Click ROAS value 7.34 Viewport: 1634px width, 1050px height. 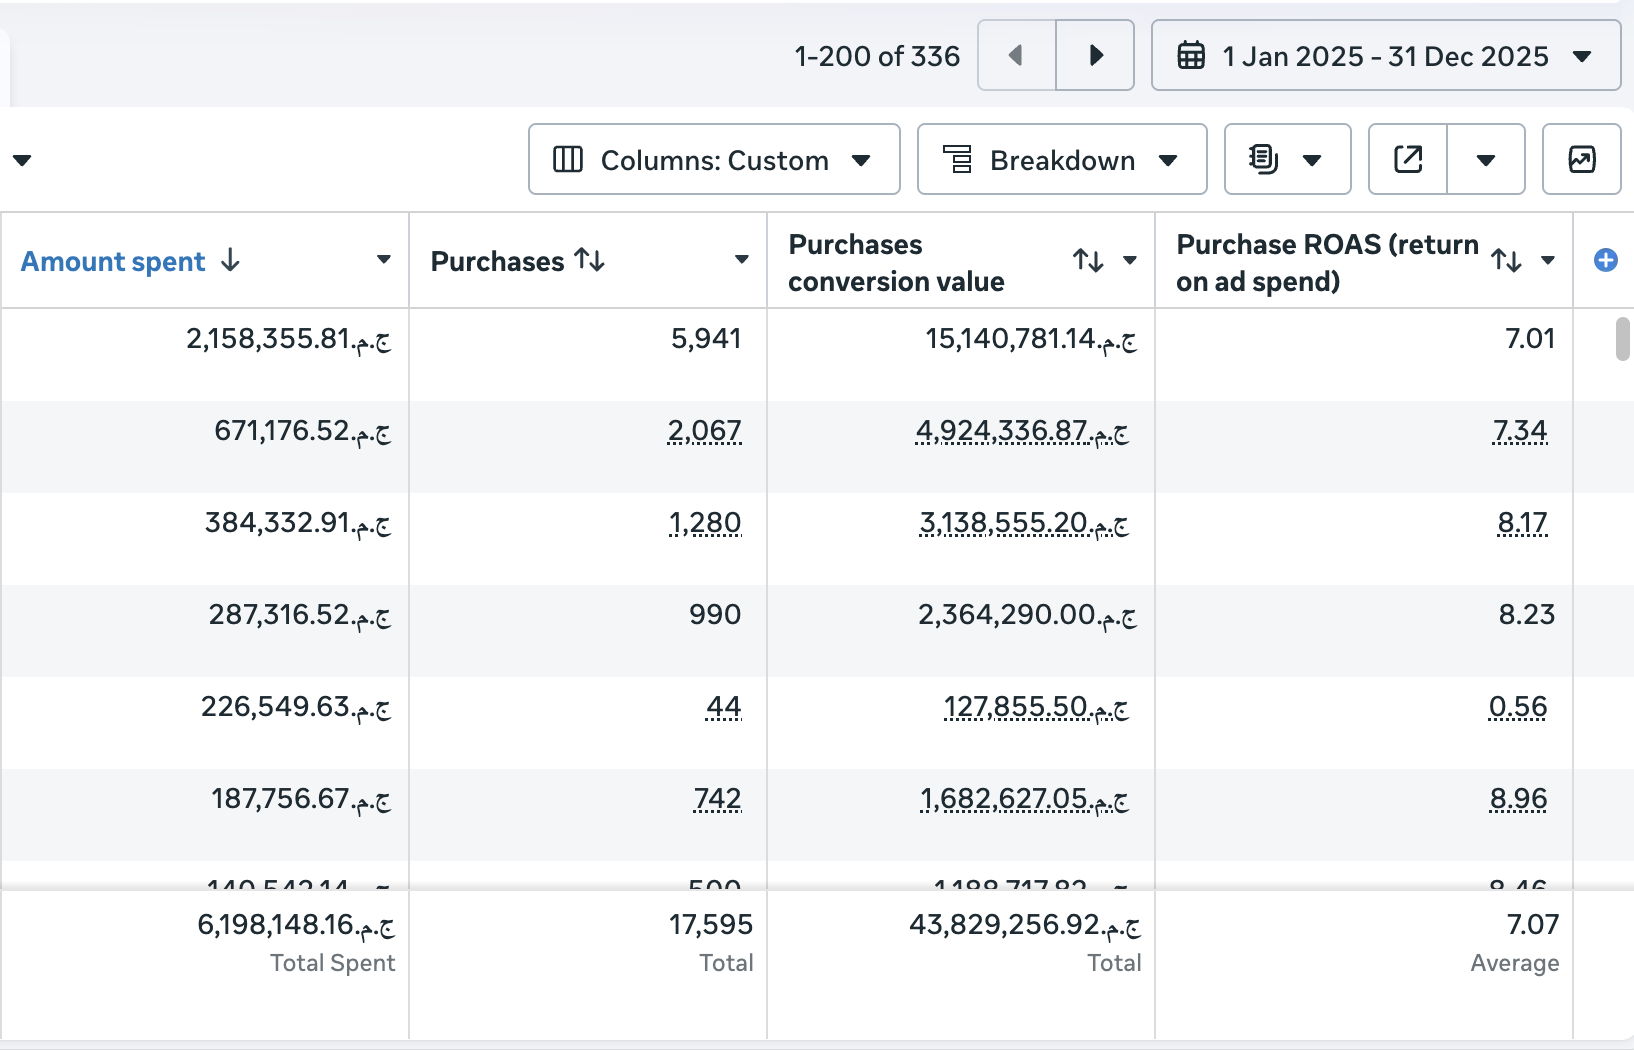pyautogui.click(x=1520, y=431)
